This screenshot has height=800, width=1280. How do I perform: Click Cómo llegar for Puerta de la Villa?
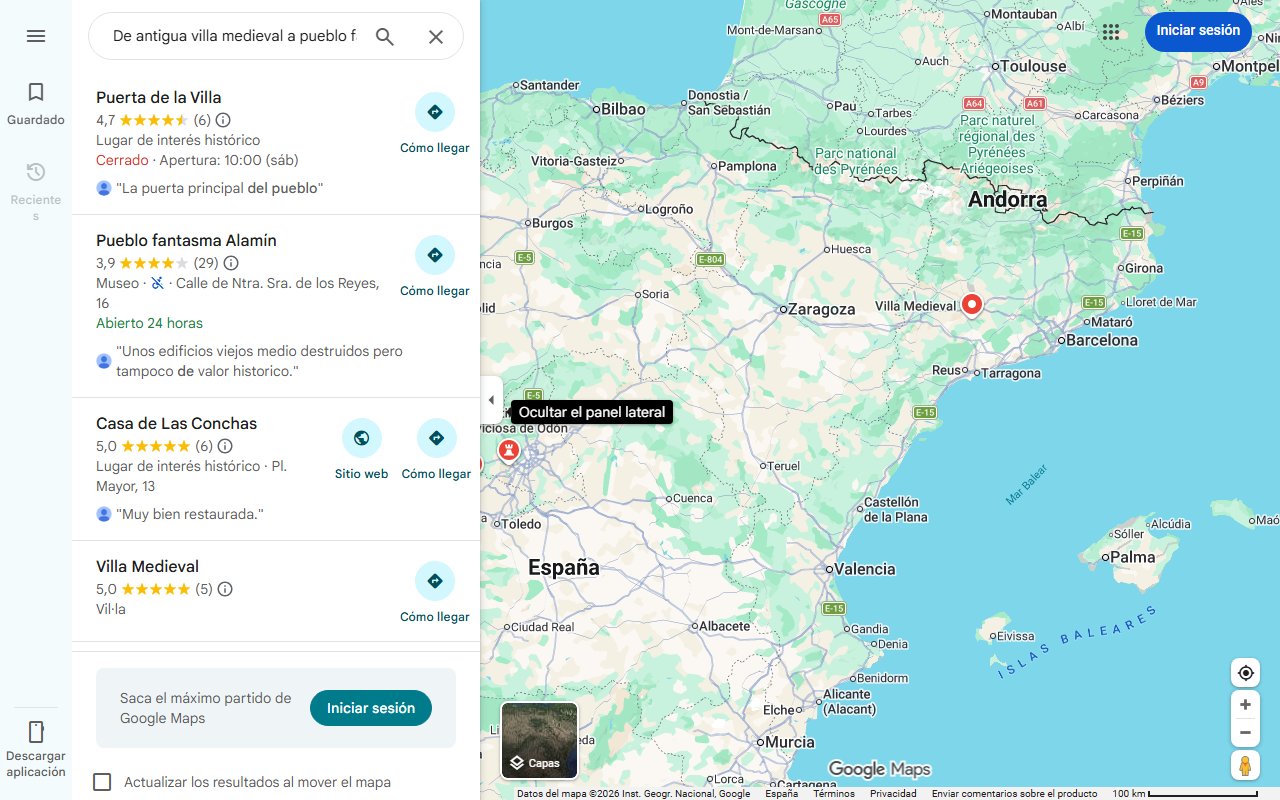pos(435,113)
